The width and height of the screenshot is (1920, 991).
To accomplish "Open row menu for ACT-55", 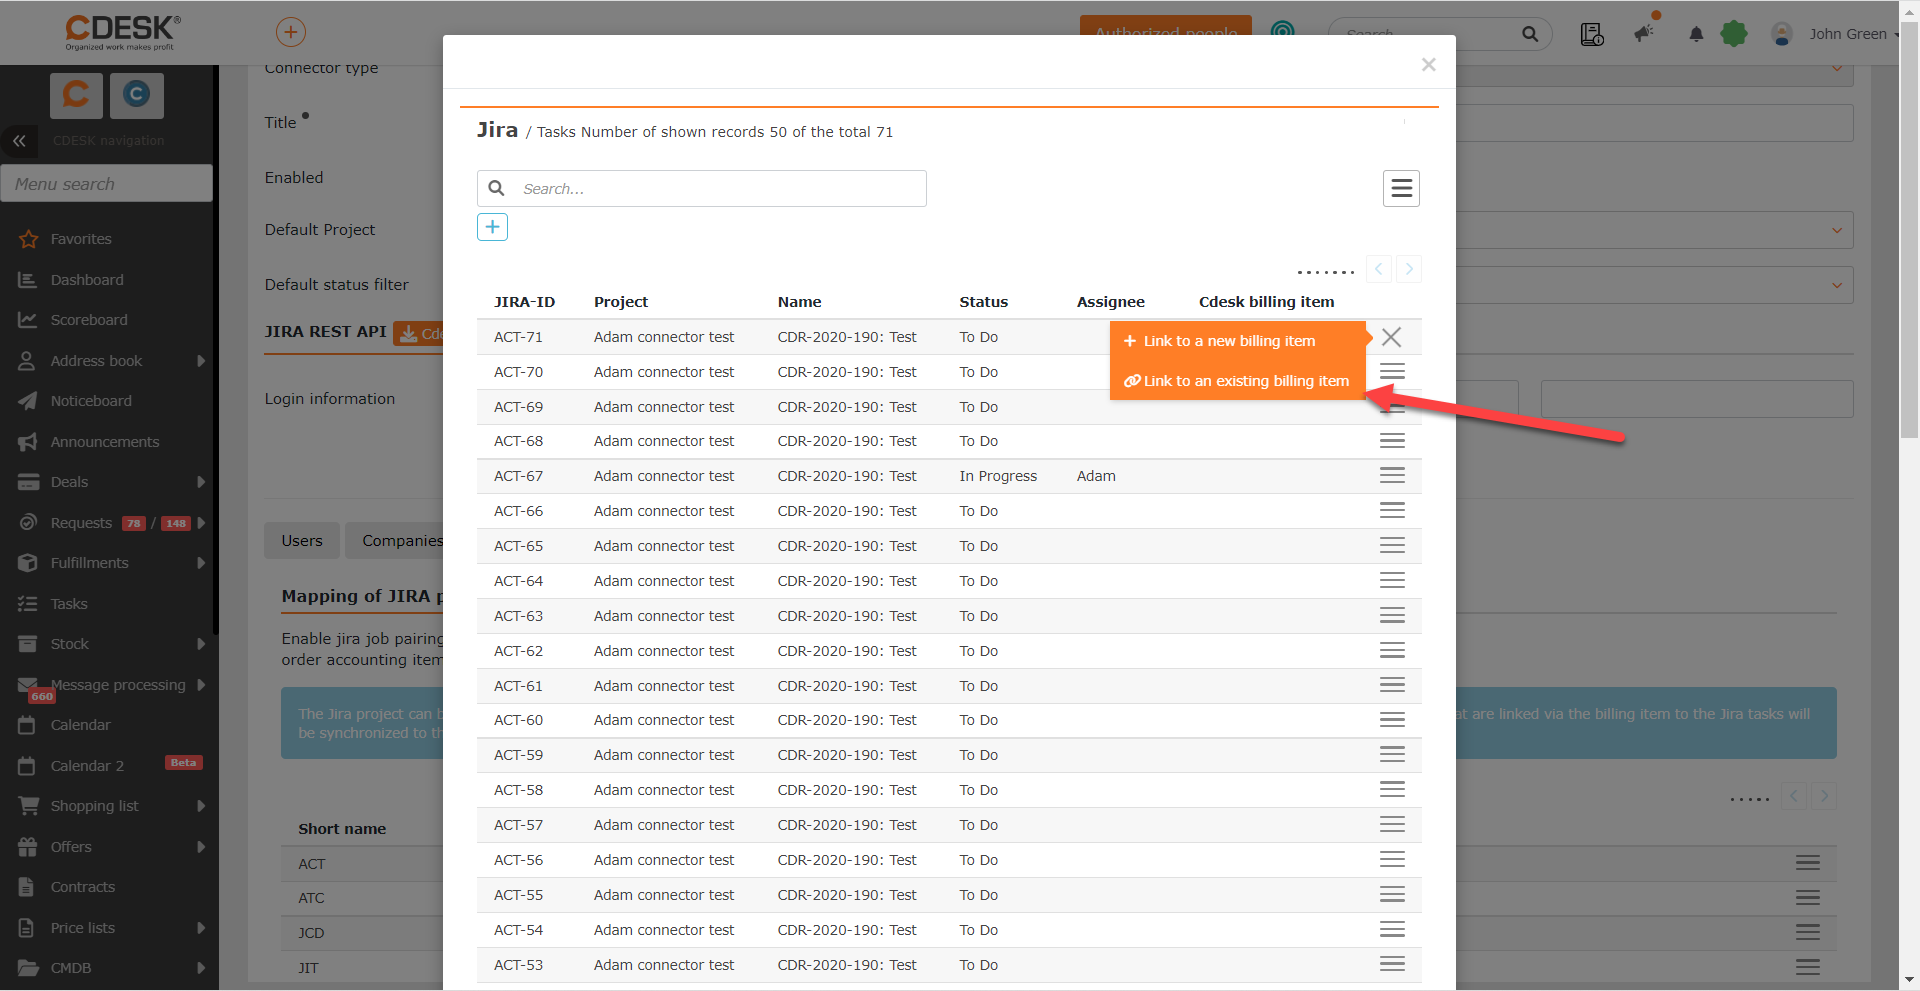I will point(1392,895).
